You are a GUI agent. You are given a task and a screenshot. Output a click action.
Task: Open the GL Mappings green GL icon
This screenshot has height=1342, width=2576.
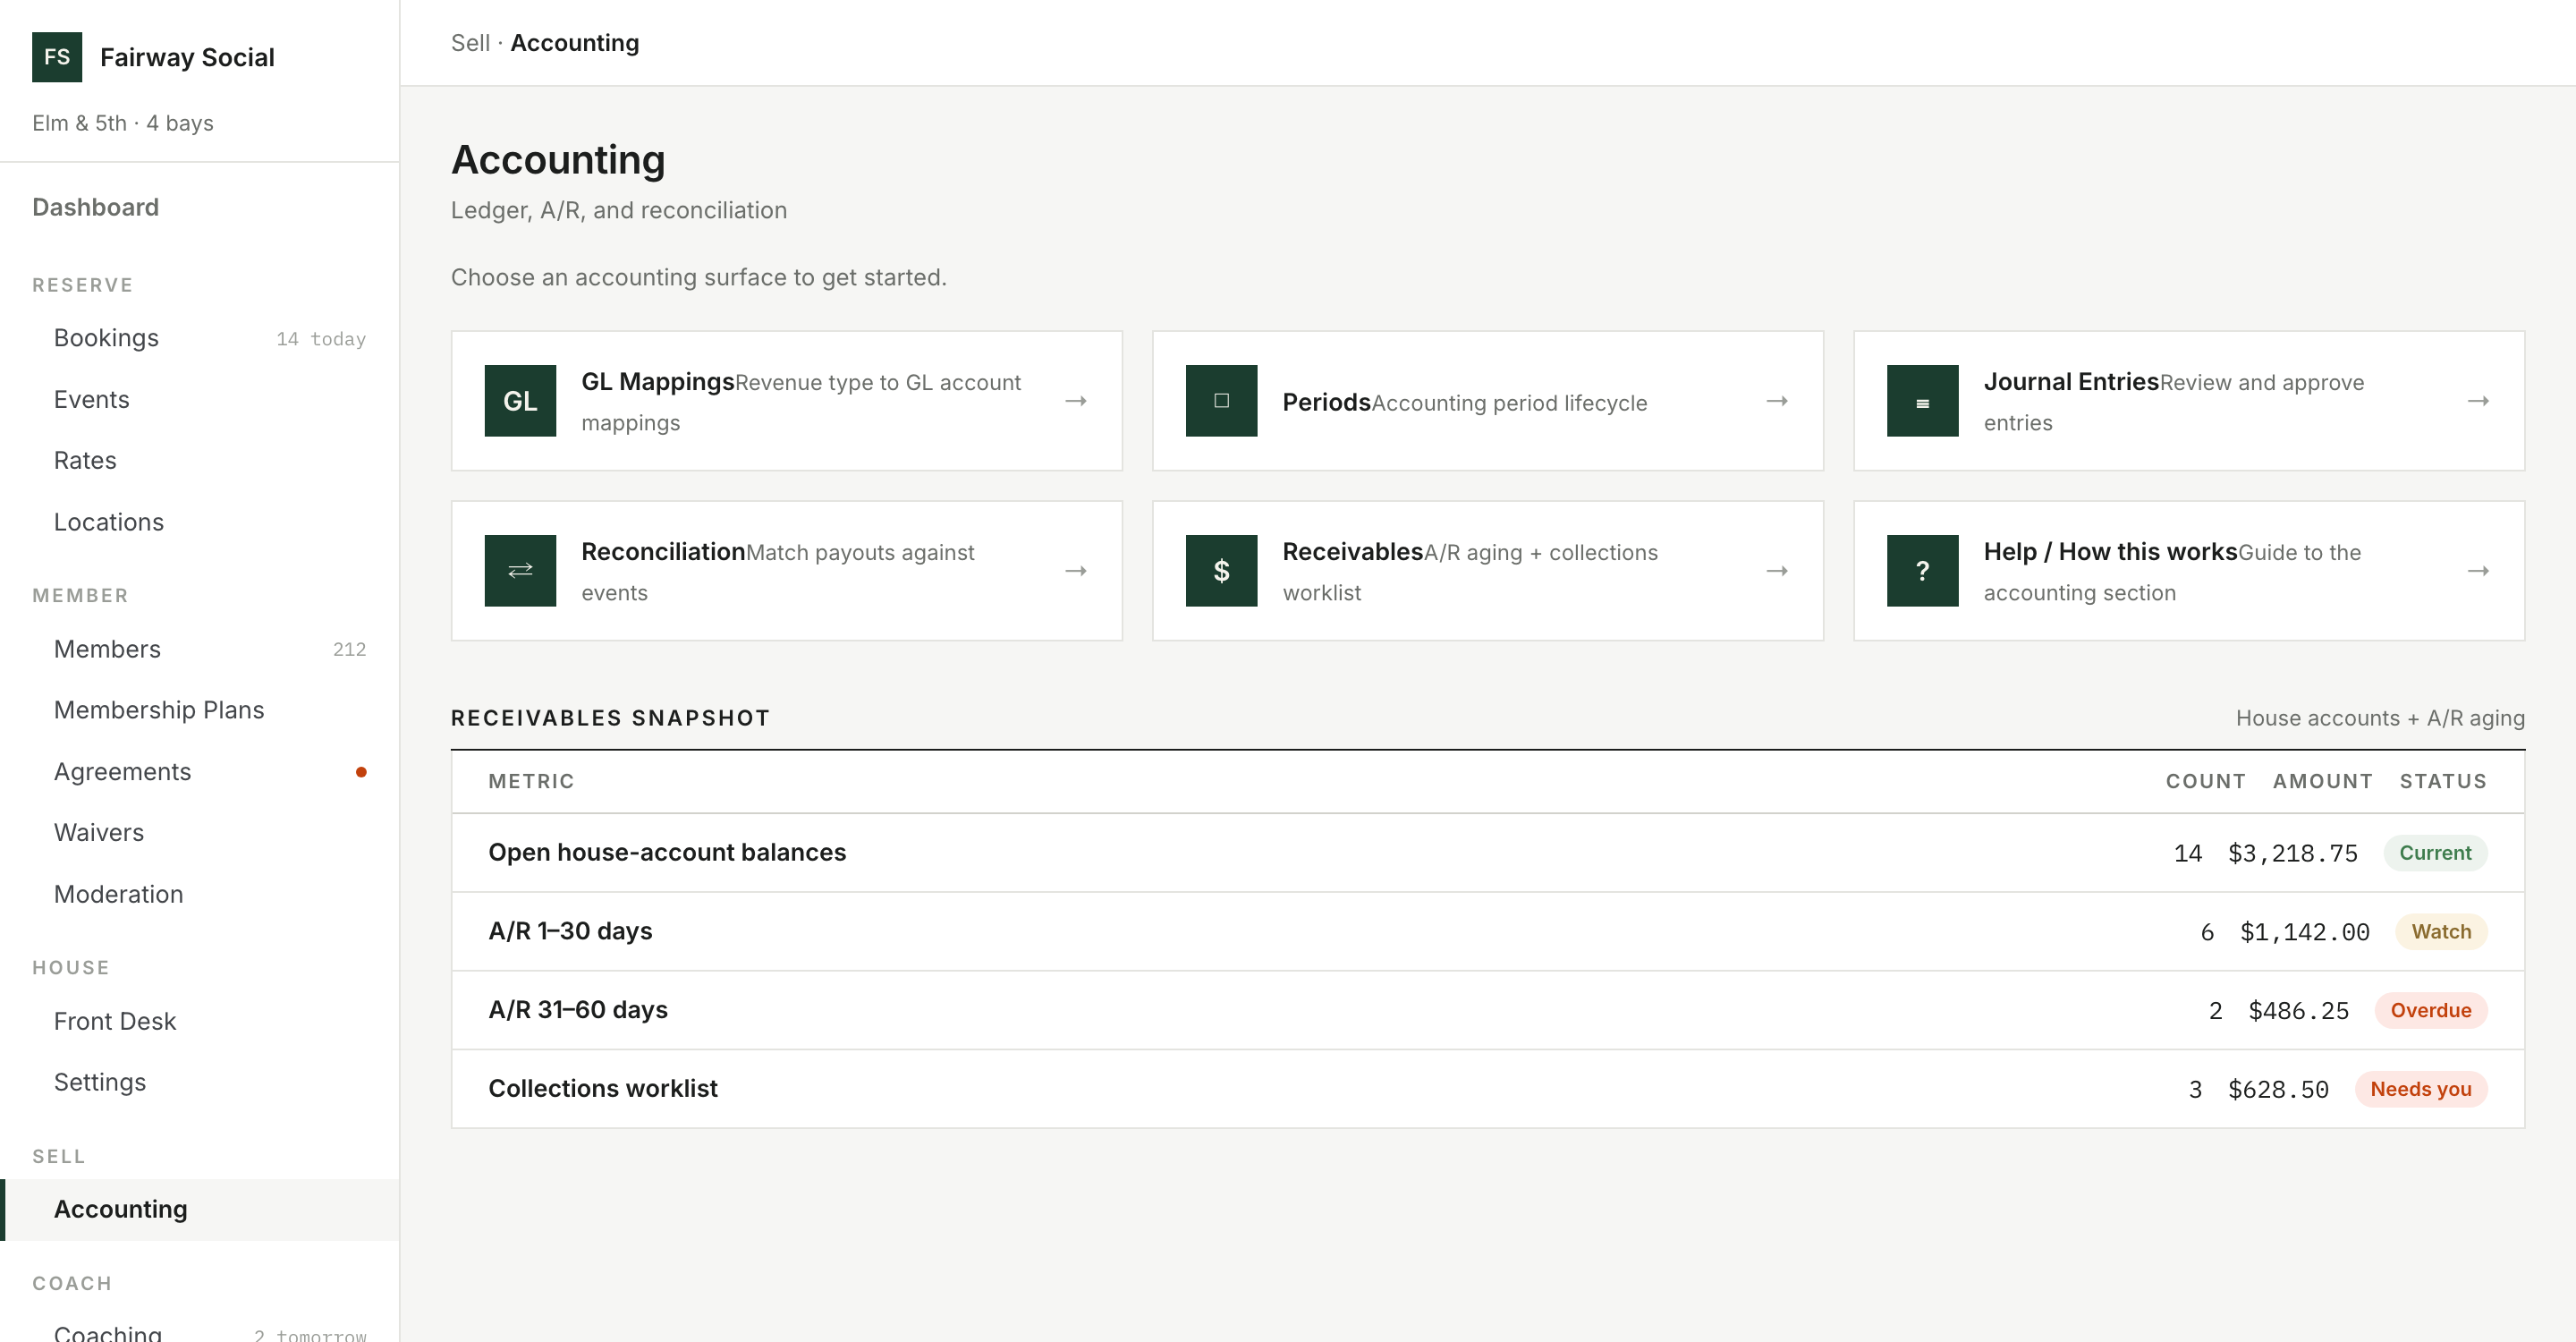(x=520, y=400)
